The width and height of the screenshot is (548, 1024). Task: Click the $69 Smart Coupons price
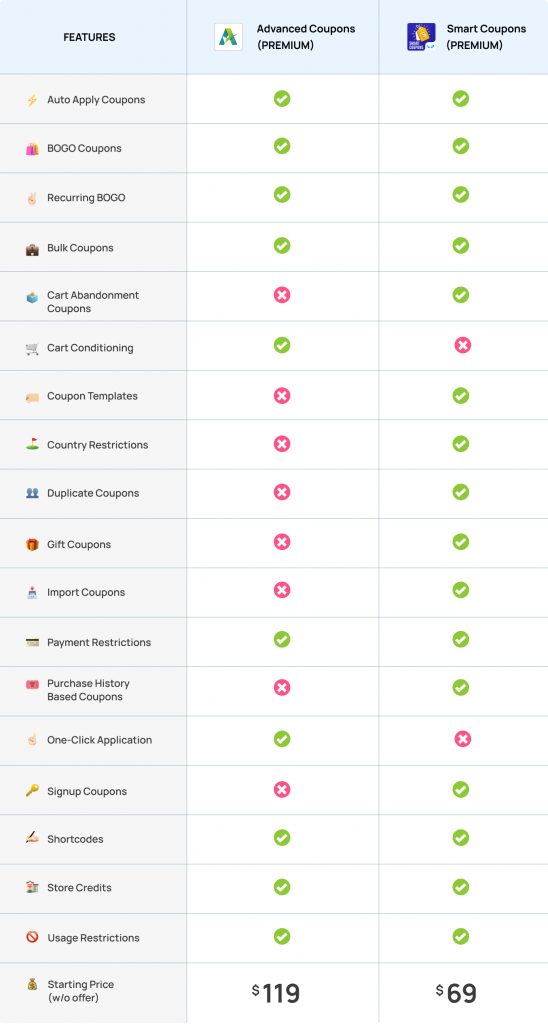coord(456,993)
